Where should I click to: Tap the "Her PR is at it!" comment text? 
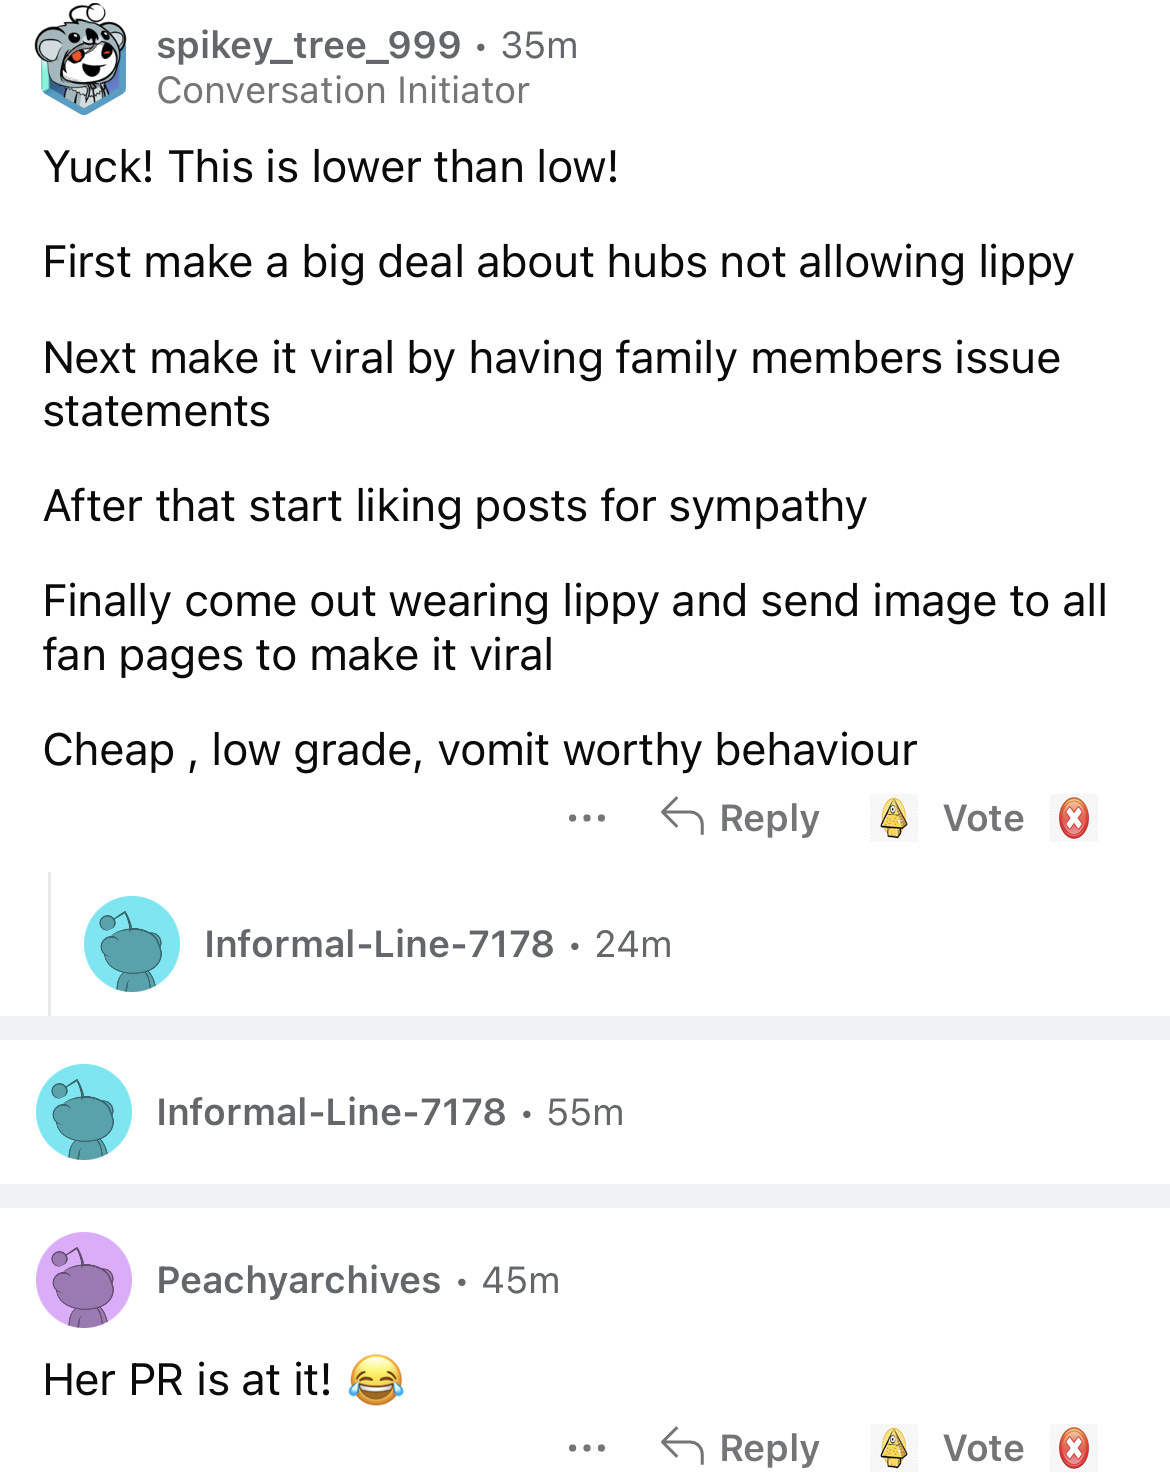[187, 1380]
